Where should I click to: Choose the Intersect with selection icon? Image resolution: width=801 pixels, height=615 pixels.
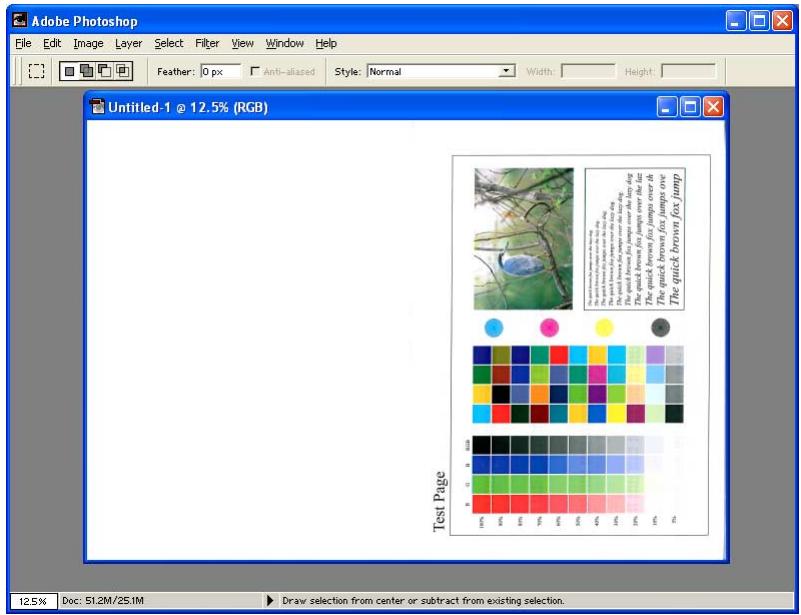coord(123,71)
